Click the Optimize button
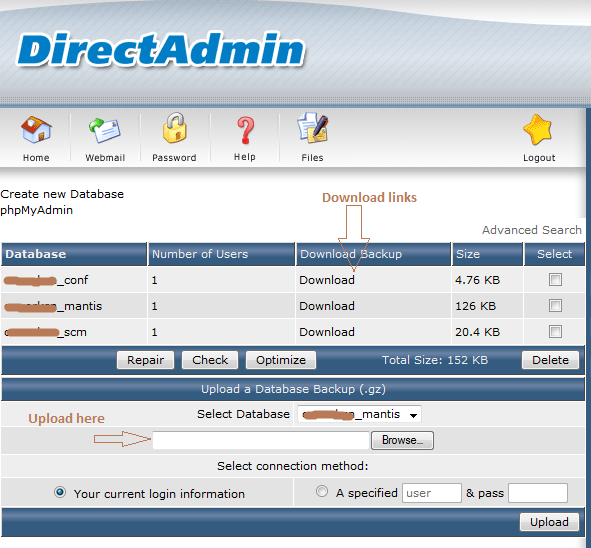Viewport: 591px width, 548px height. click(281, 360)
